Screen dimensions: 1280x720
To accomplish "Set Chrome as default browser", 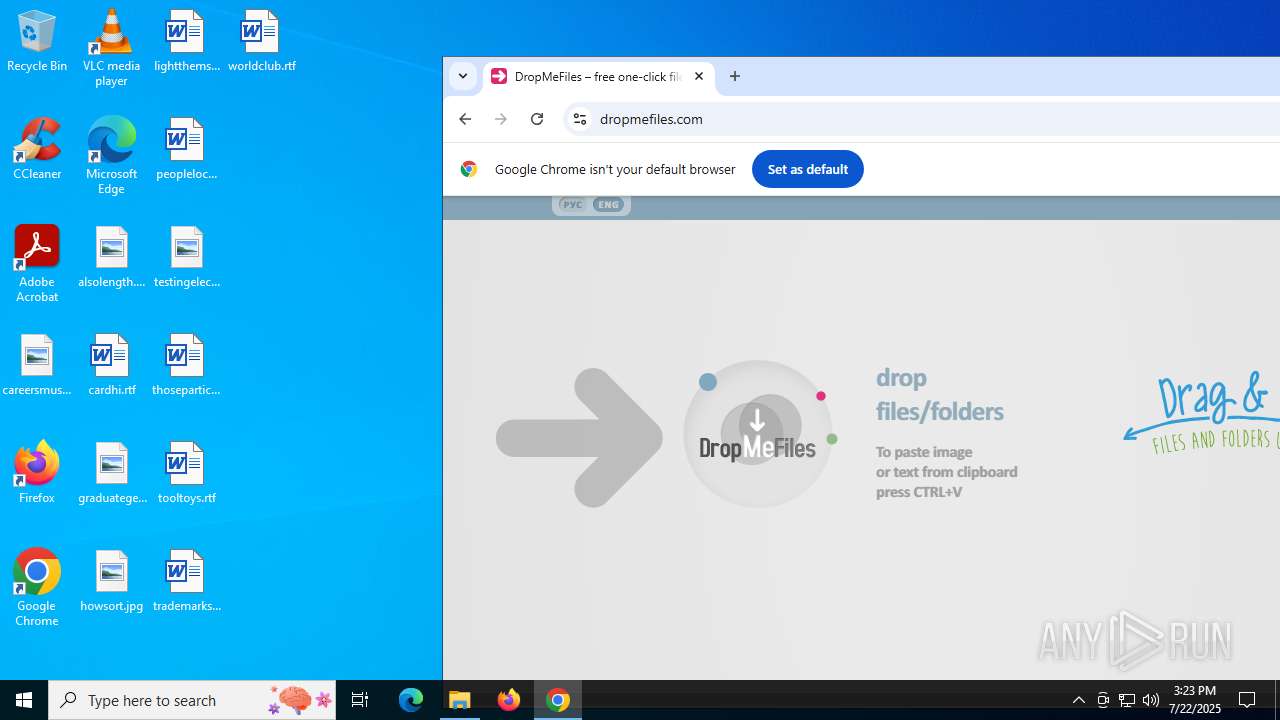I will [x=808, y=169].
